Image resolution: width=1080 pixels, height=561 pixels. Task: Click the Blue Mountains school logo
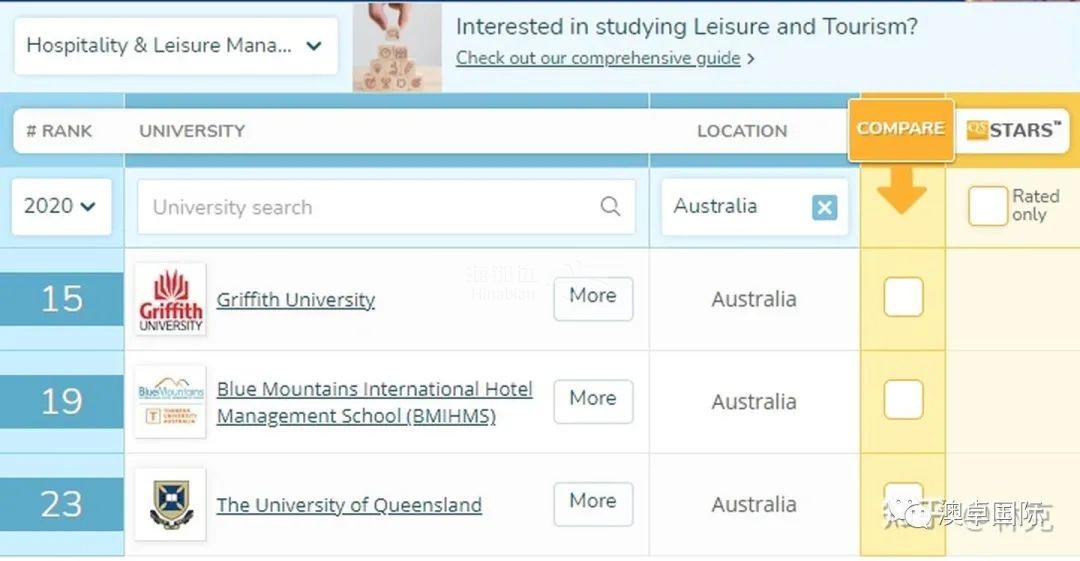(x=170, y=402)
